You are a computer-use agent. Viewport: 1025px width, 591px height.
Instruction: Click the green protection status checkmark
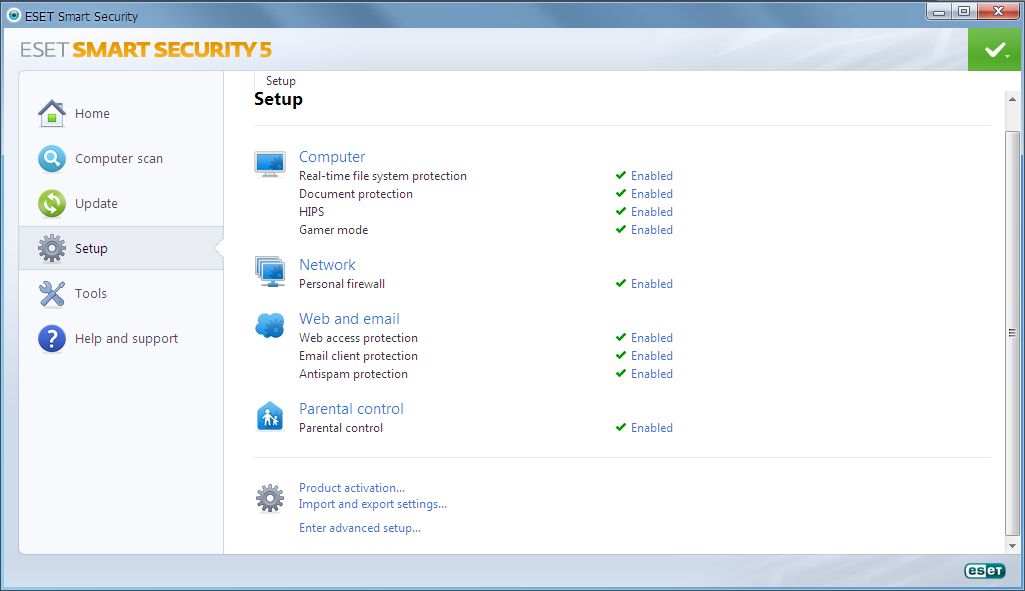(x=994, y=50)
